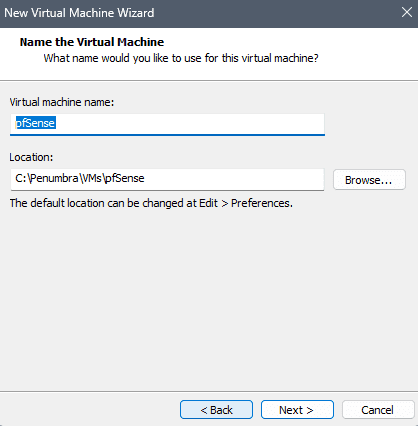The height and width of the screenshot is (426, 418).
Task: Click the Virtual machine name field containing pfSense
Action: [x=167, y=124]
